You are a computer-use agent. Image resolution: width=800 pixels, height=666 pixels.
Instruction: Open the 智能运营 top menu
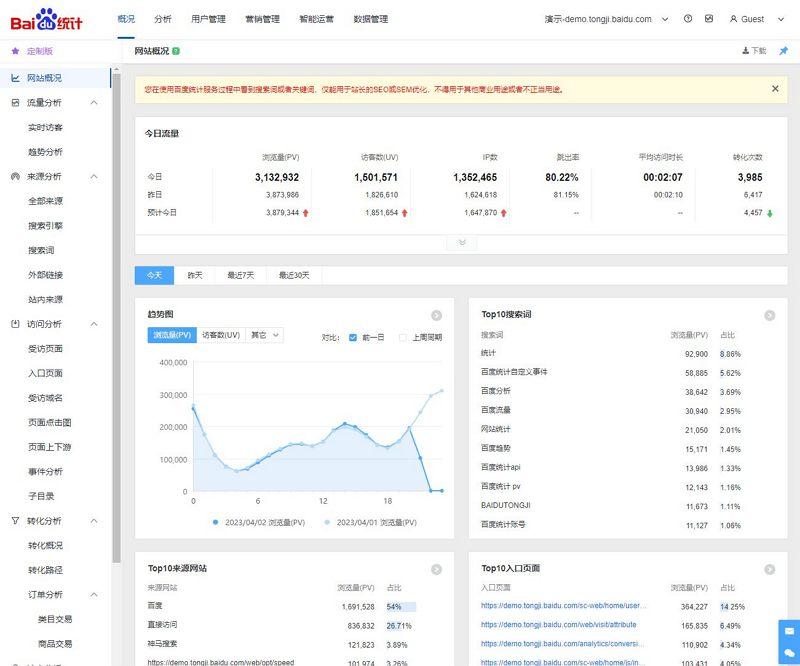(x=316, y=19)
